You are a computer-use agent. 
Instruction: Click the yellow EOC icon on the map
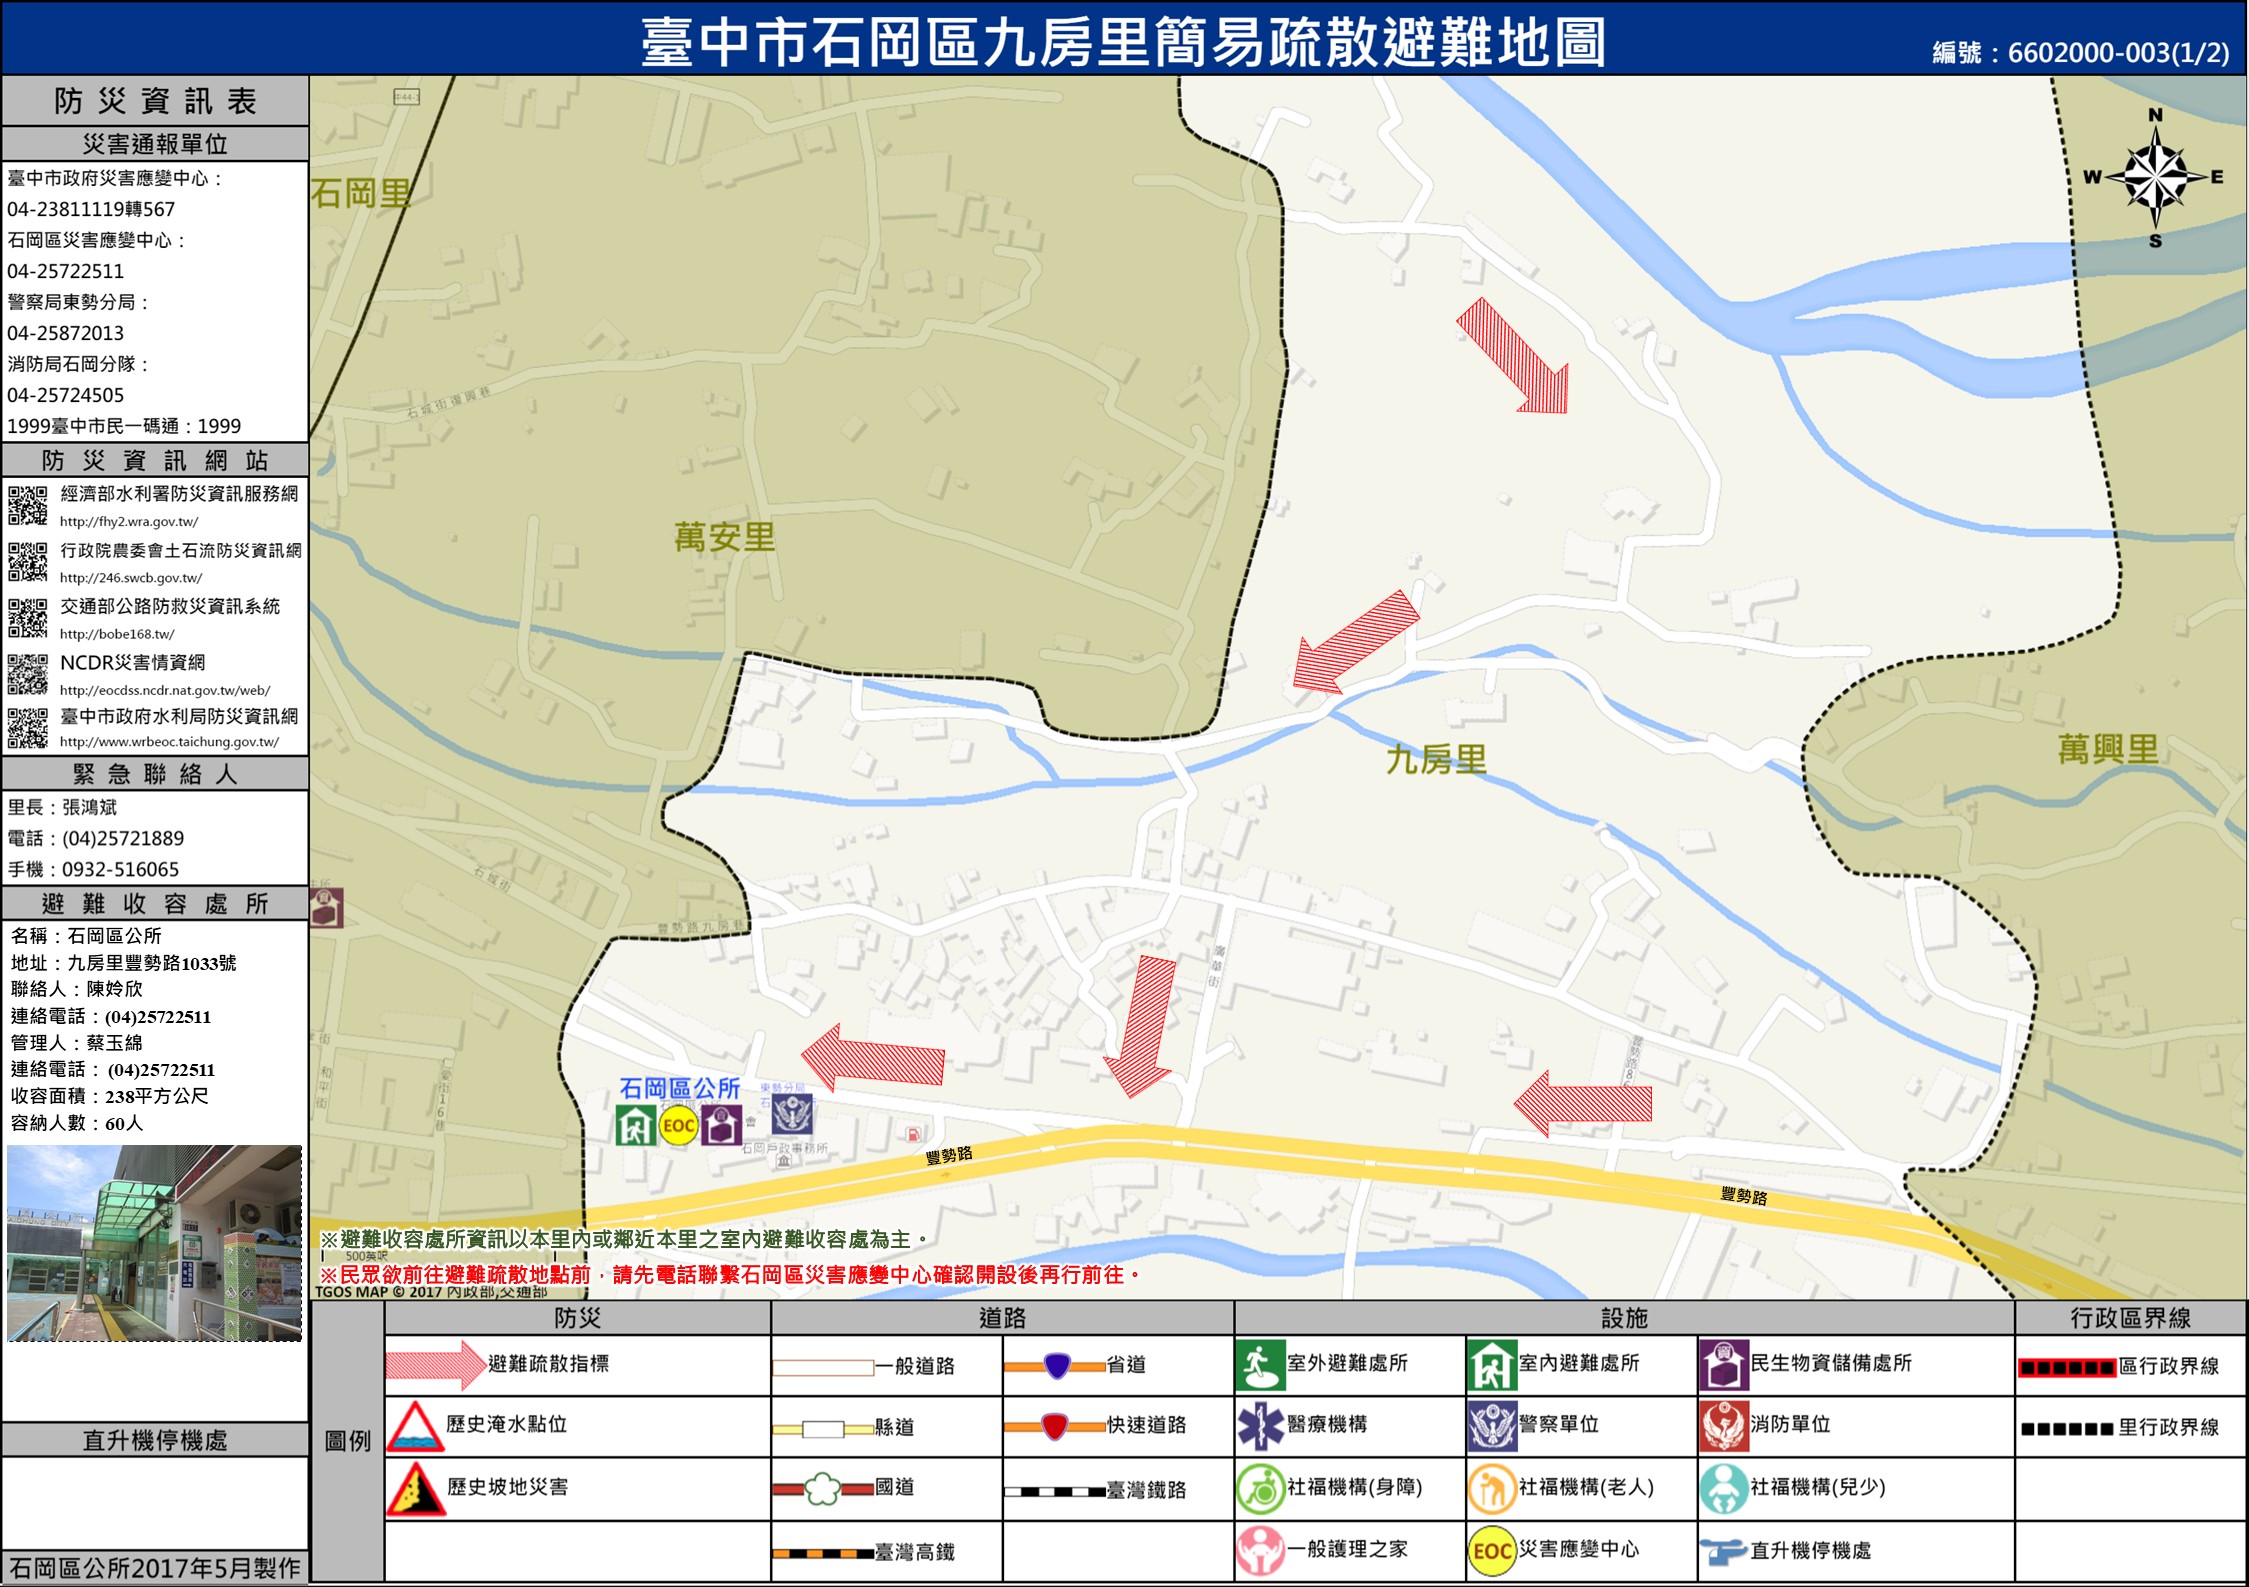(x=679, y=1126)
